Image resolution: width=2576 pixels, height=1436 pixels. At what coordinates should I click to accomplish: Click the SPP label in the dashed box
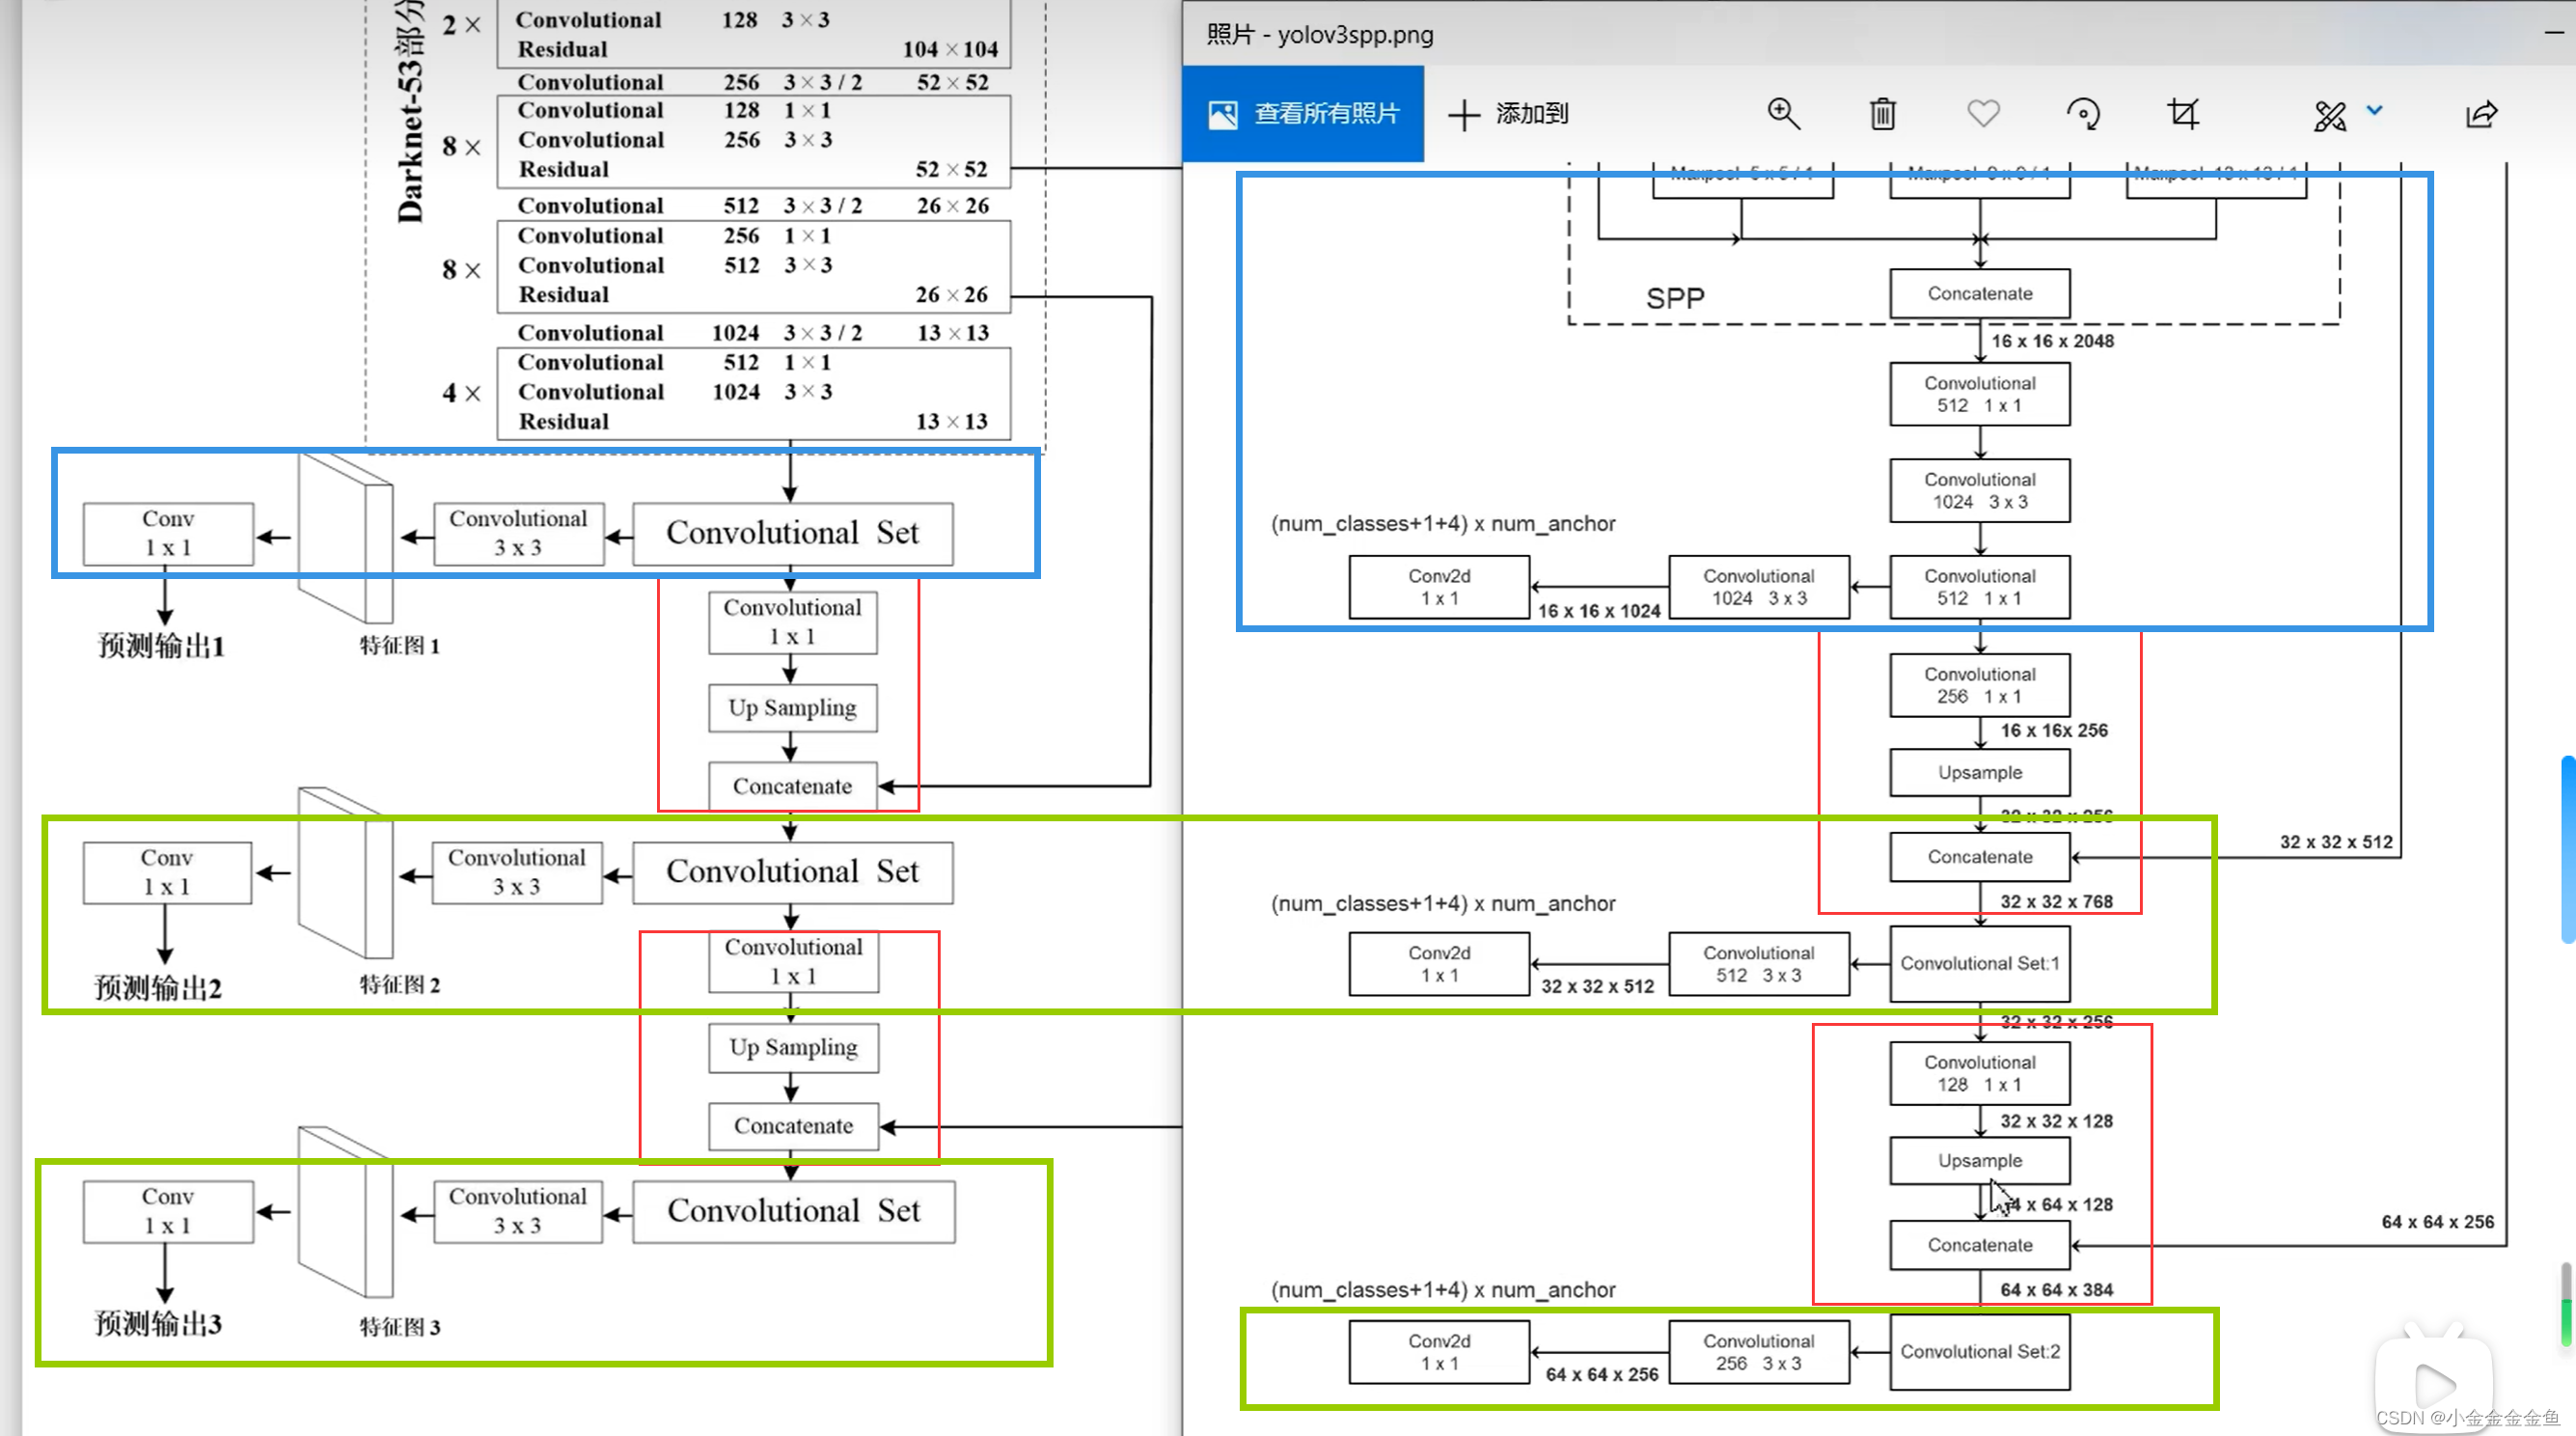pyautogui.click(x=1675, y=298)
